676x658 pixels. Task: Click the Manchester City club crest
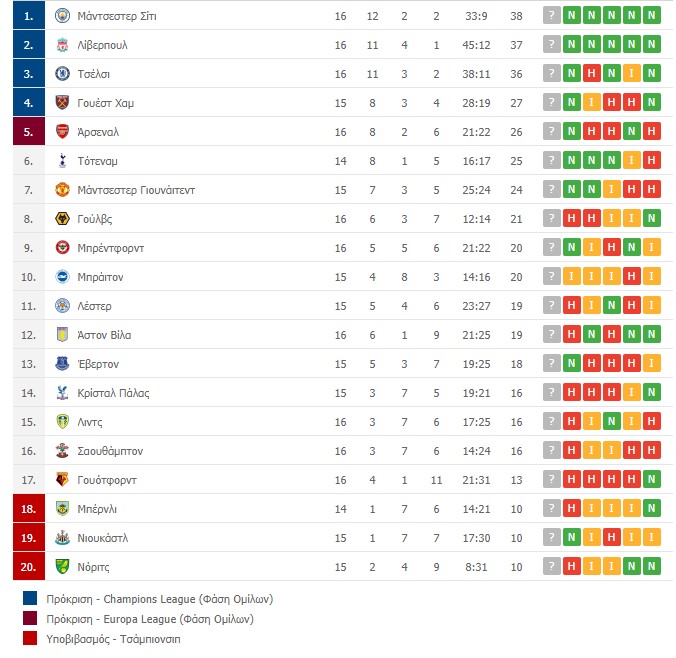pos(63,16)
